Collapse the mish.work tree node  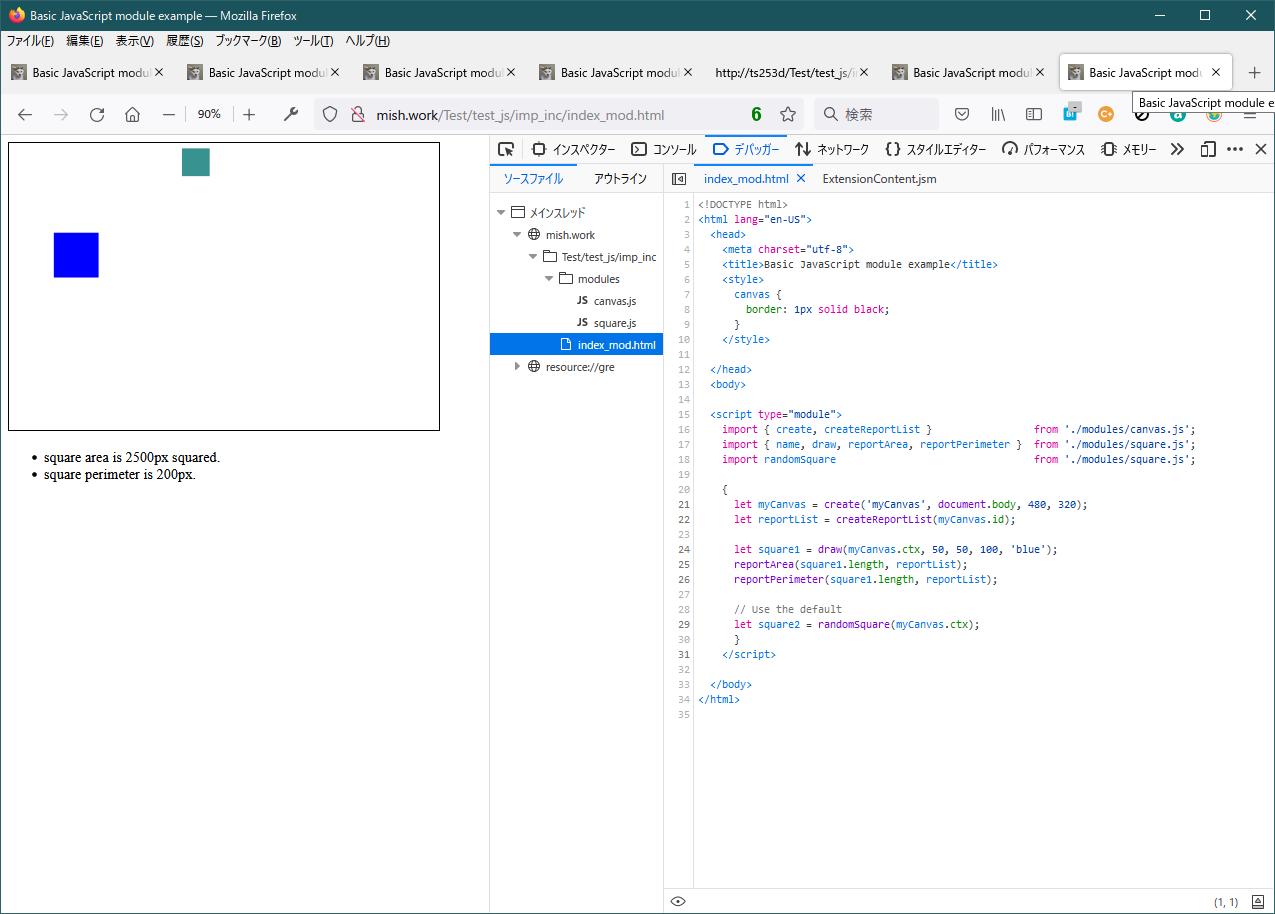(x=517, y=235)
